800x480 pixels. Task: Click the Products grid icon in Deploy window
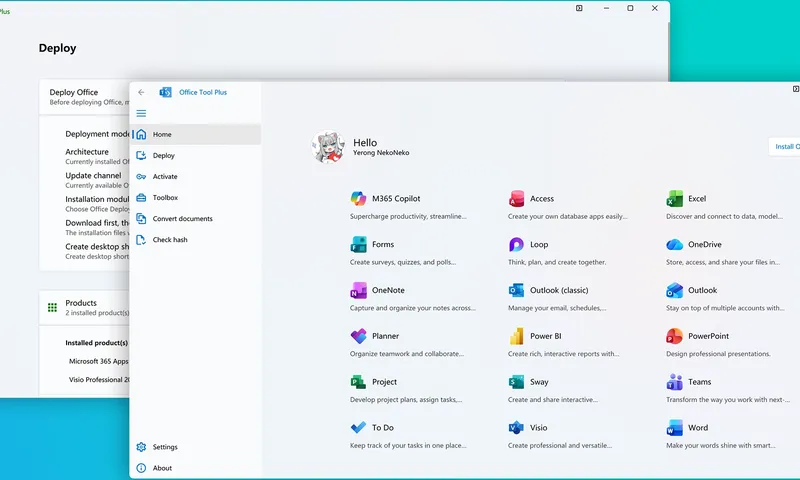click(52, 308)
